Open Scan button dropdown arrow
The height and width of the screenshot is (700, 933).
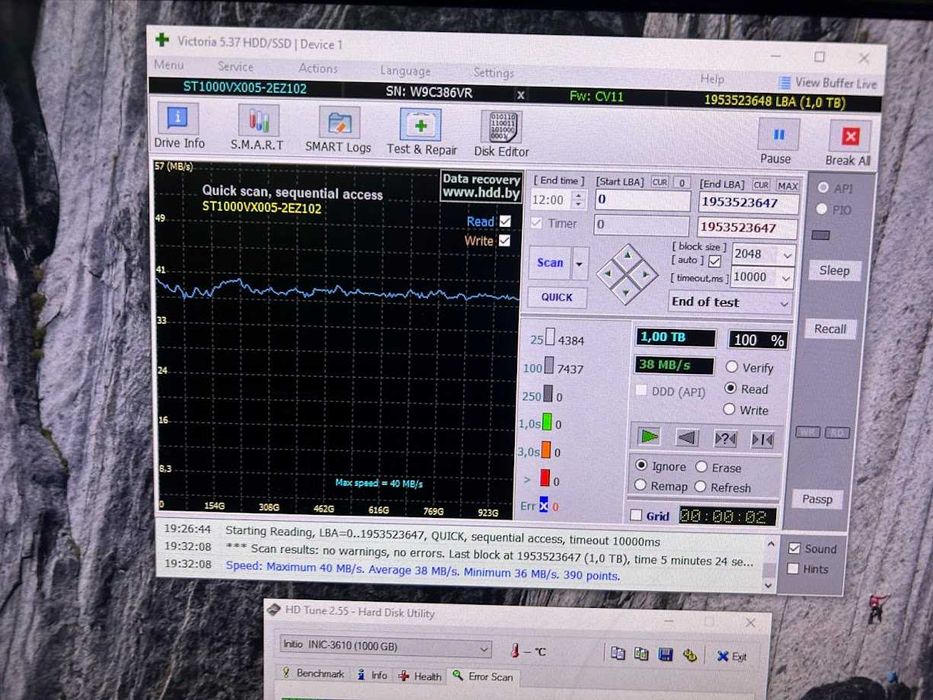(579, 264)
